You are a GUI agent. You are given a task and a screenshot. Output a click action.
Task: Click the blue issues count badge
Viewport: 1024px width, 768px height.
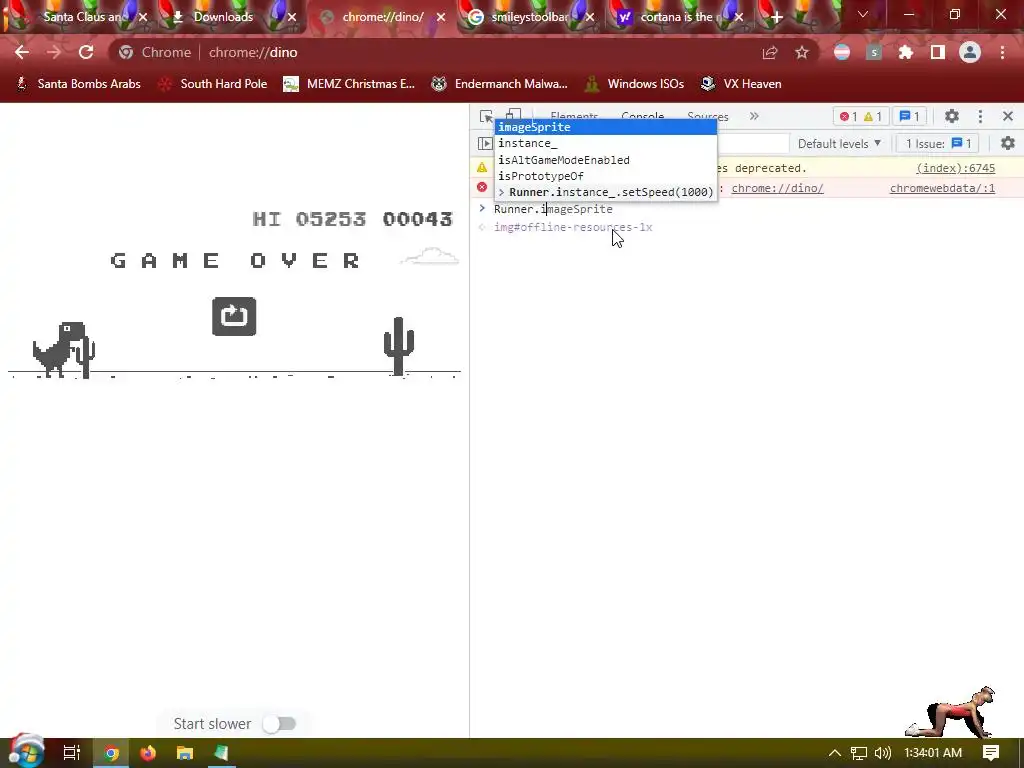click(910, 116)
